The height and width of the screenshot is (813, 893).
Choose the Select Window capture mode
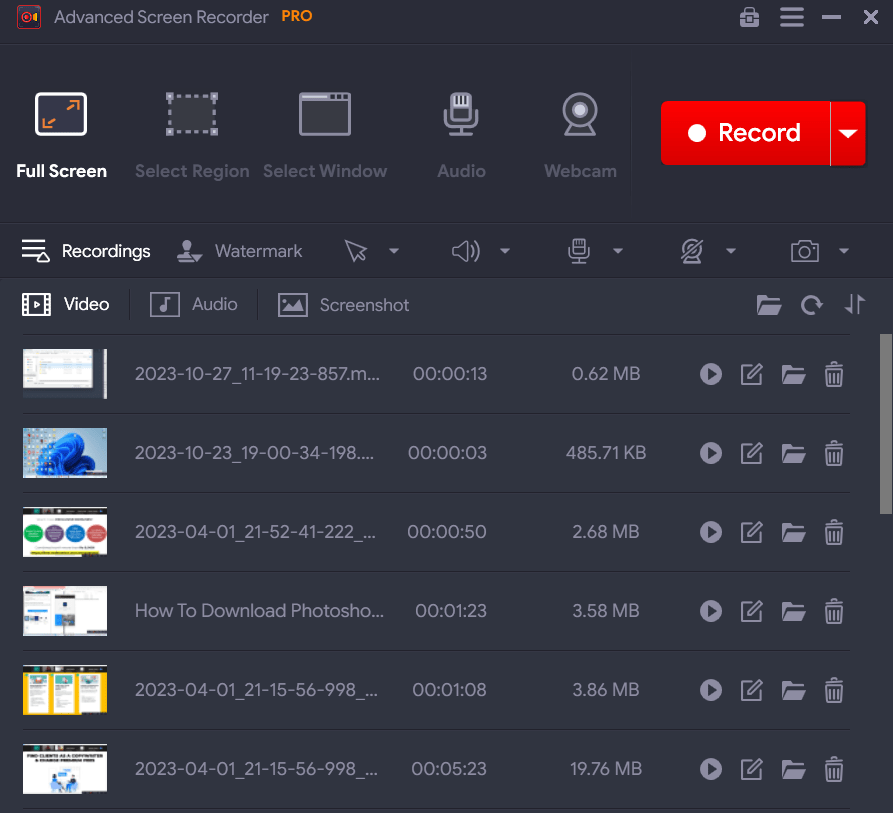coord(325,135)
